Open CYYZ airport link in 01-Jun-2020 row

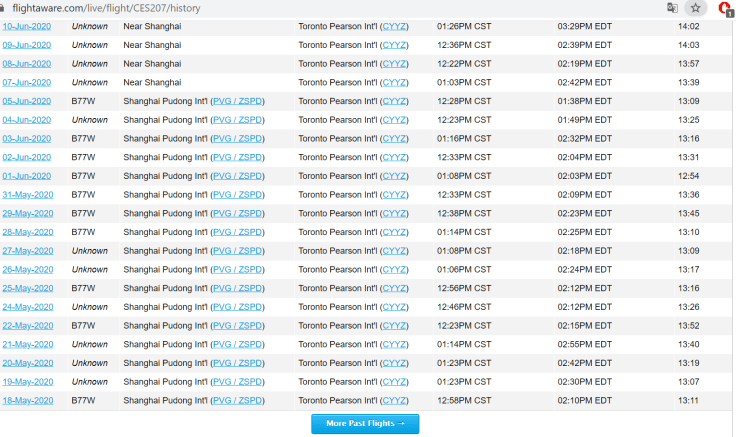(393, 176)
